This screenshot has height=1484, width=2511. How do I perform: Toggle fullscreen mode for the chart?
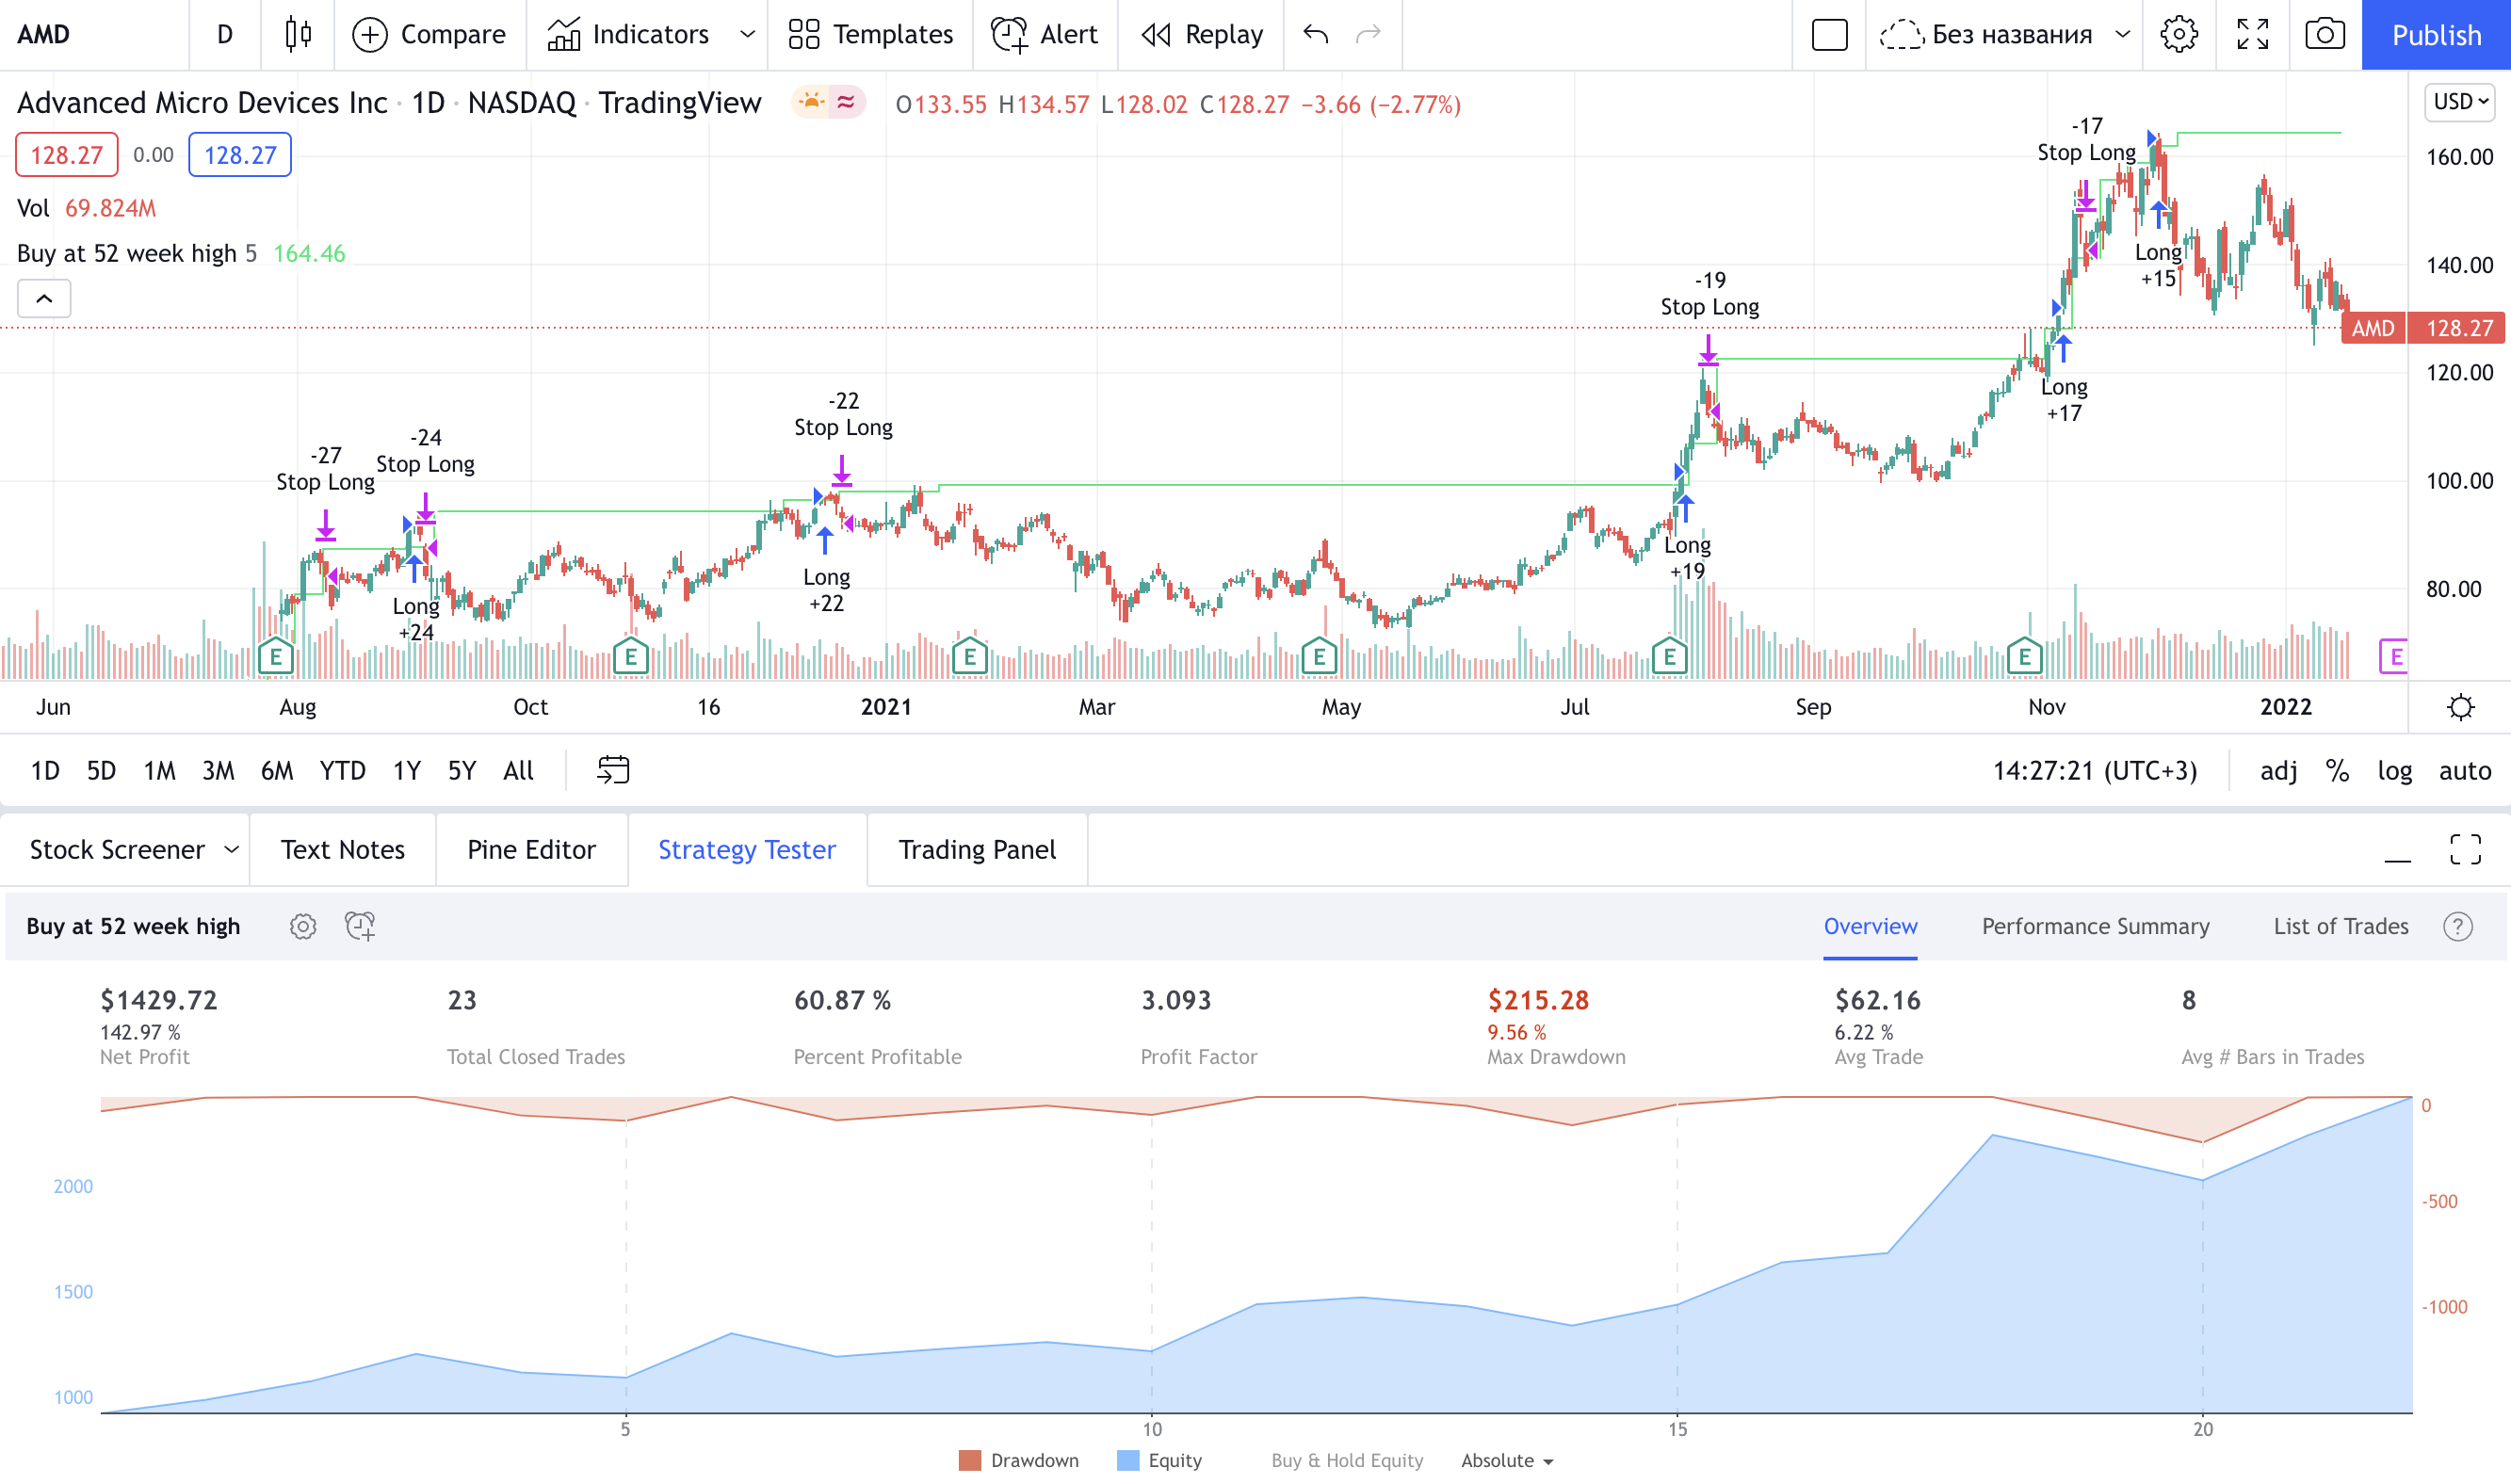pyautogui.click(x=2252, y=35)
